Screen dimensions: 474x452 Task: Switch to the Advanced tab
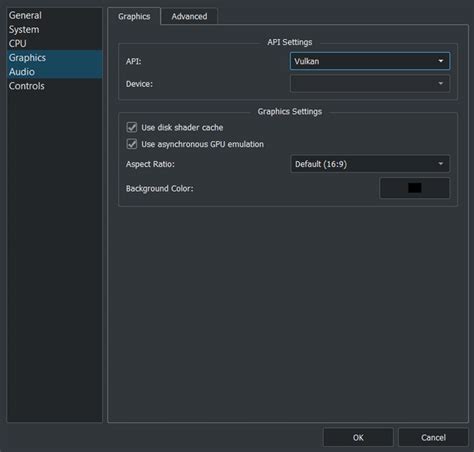[x=189, y=16]
